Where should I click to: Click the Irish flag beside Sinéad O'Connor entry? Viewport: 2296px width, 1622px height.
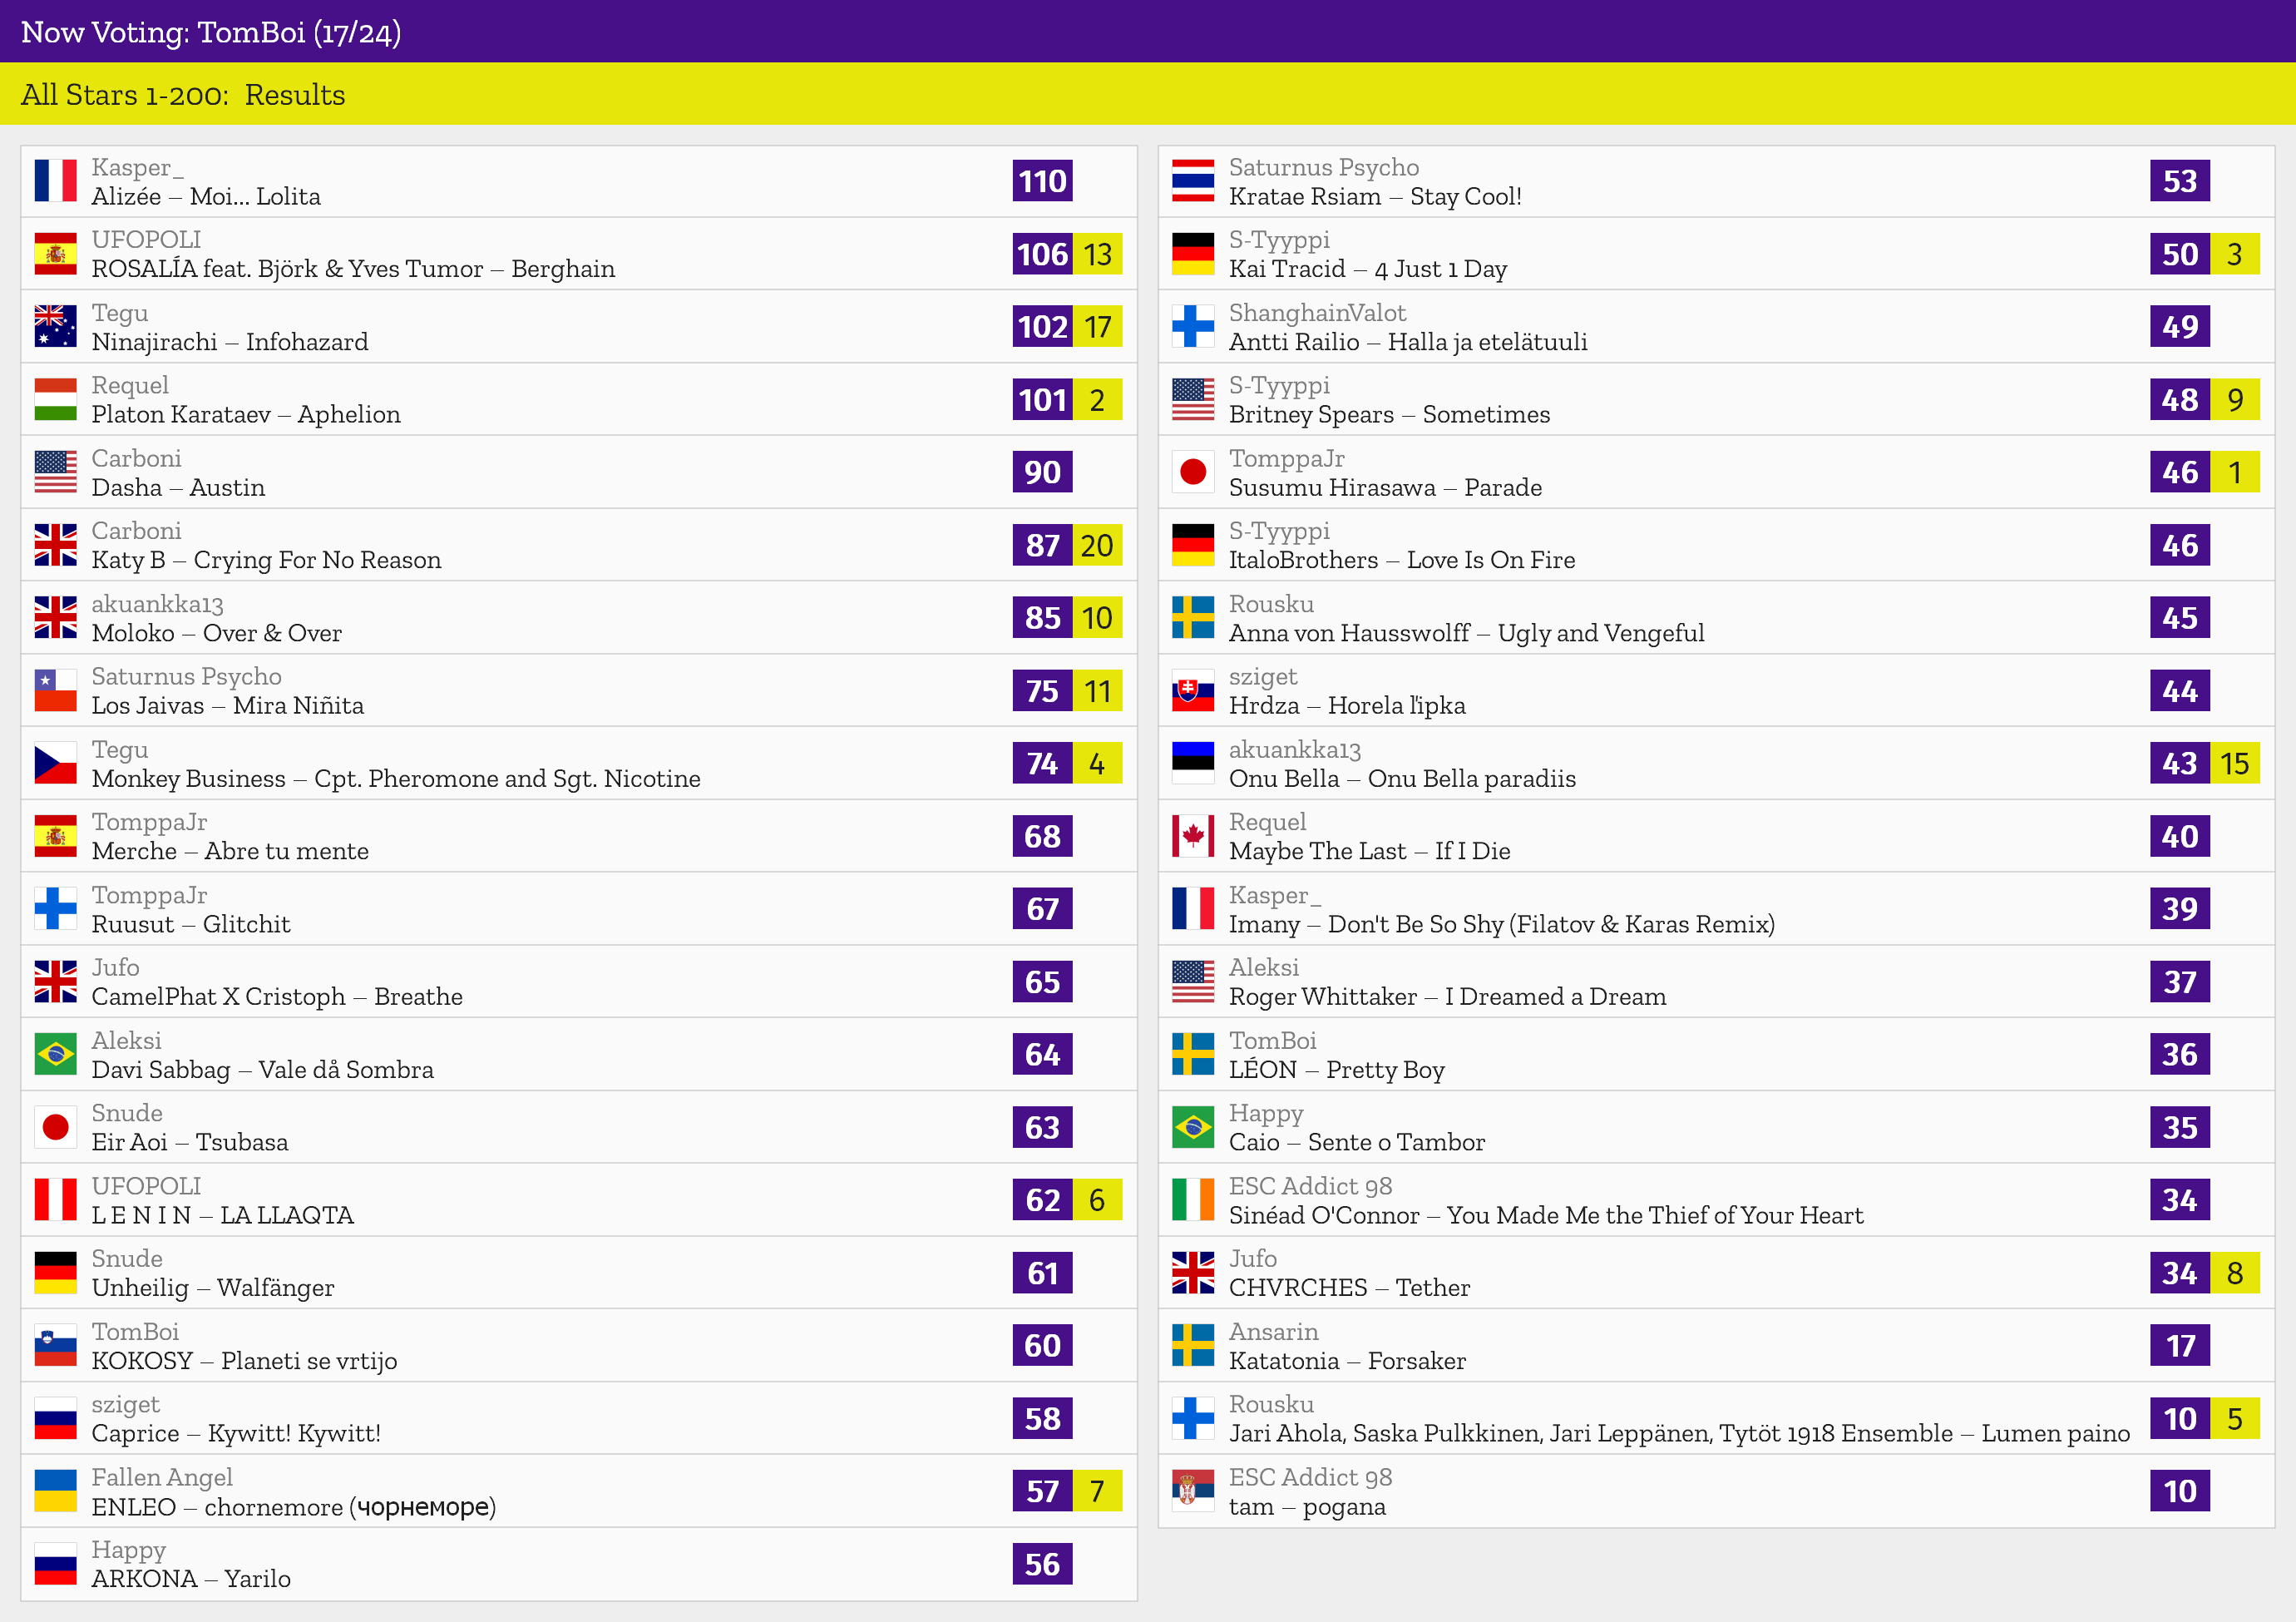click(1193, 1200)
